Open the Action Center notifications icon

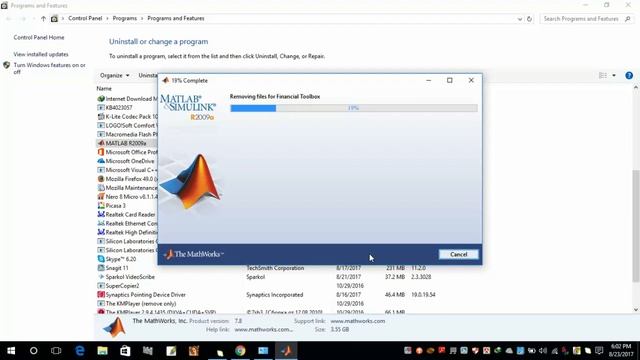click(599, 351)
